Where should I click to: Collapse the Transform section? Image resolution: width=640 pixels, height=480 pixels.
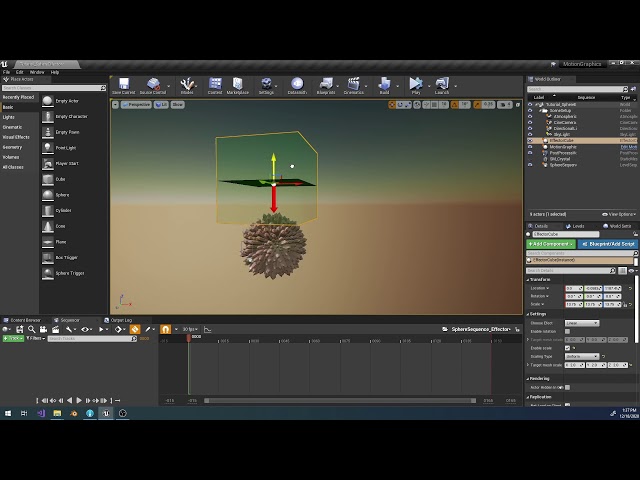point(528,280)
